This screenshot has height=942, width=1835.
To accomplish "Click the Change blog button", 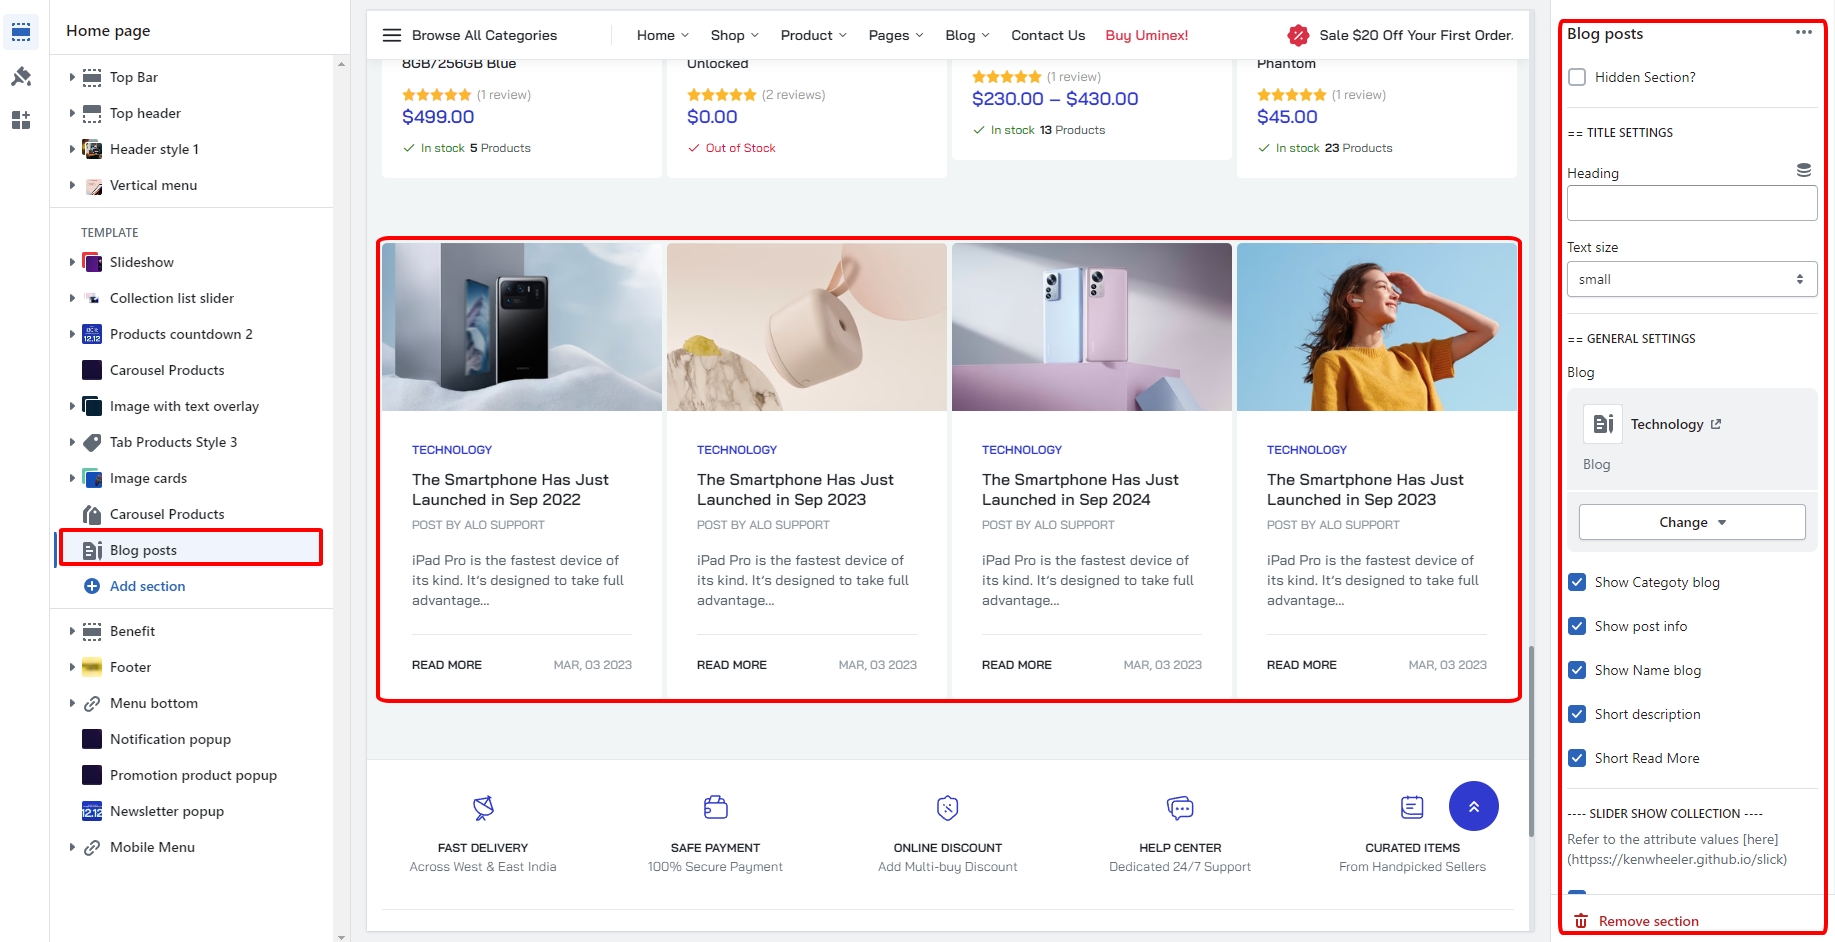I will (x=1691, y=522).
